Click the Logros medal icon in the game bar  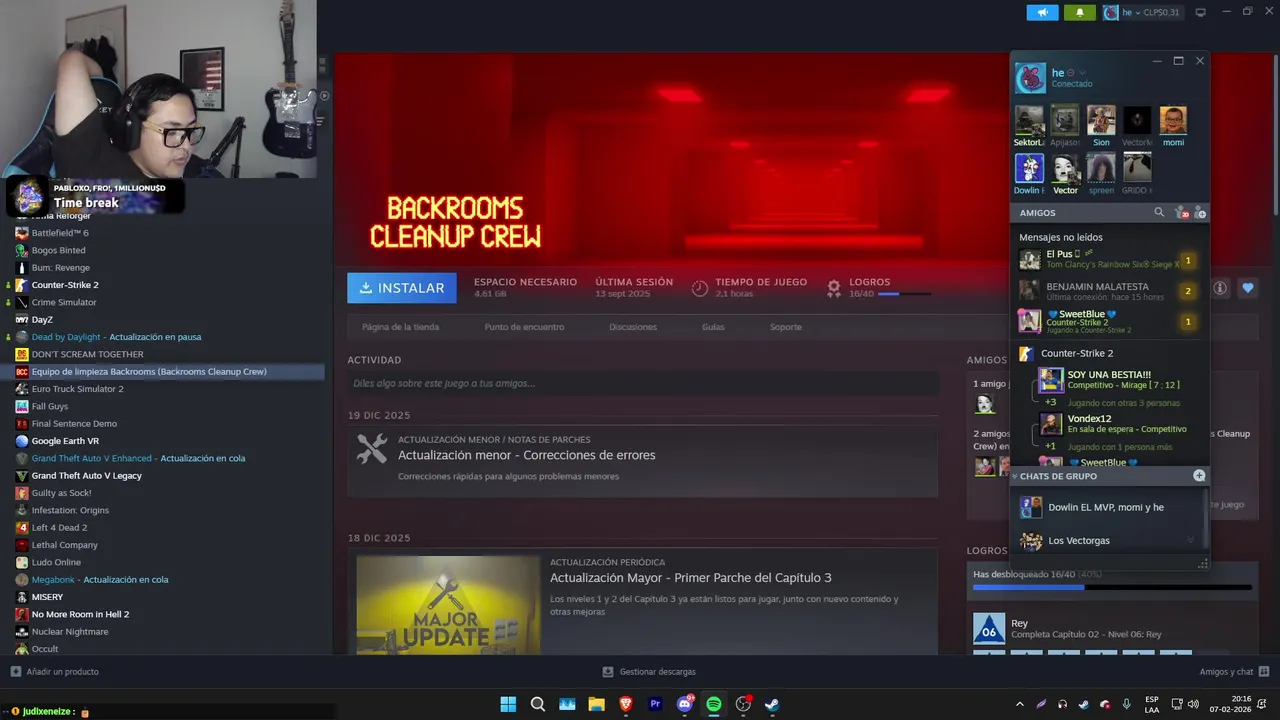[834, 288]
